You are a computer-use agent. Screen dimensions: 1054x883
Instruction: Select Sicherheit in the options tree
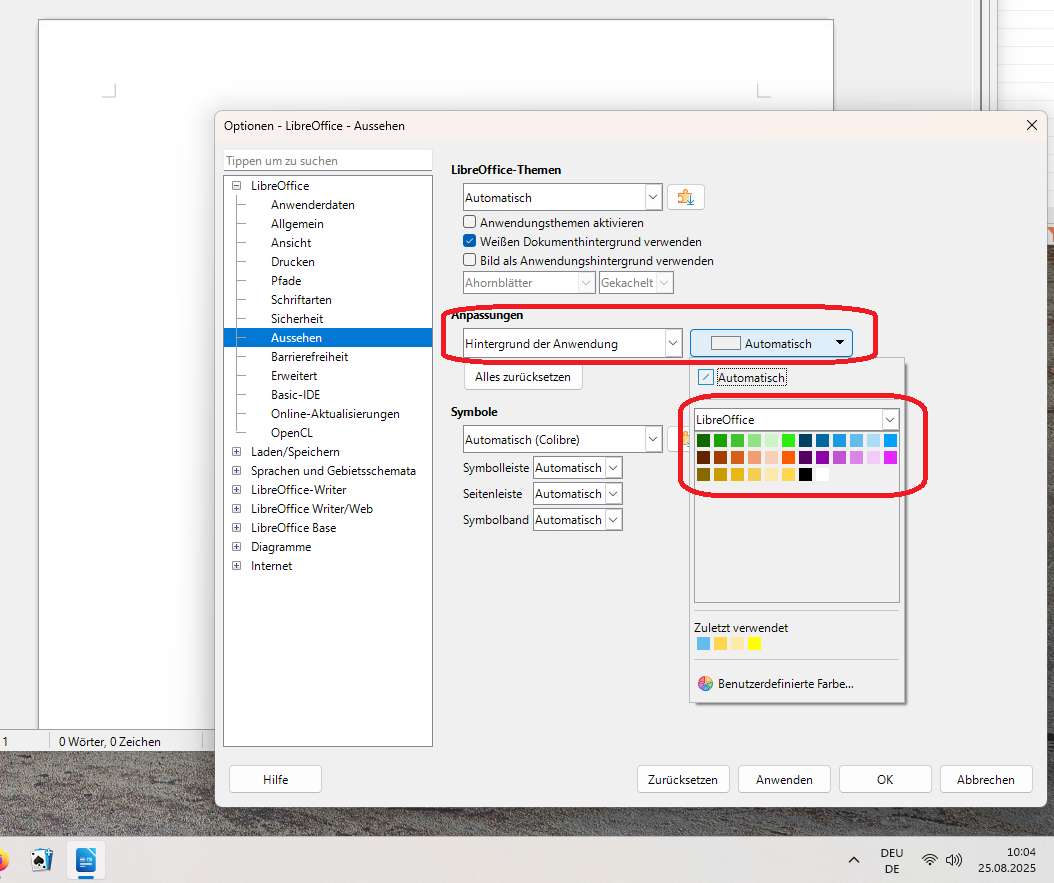tap(297, 319)
